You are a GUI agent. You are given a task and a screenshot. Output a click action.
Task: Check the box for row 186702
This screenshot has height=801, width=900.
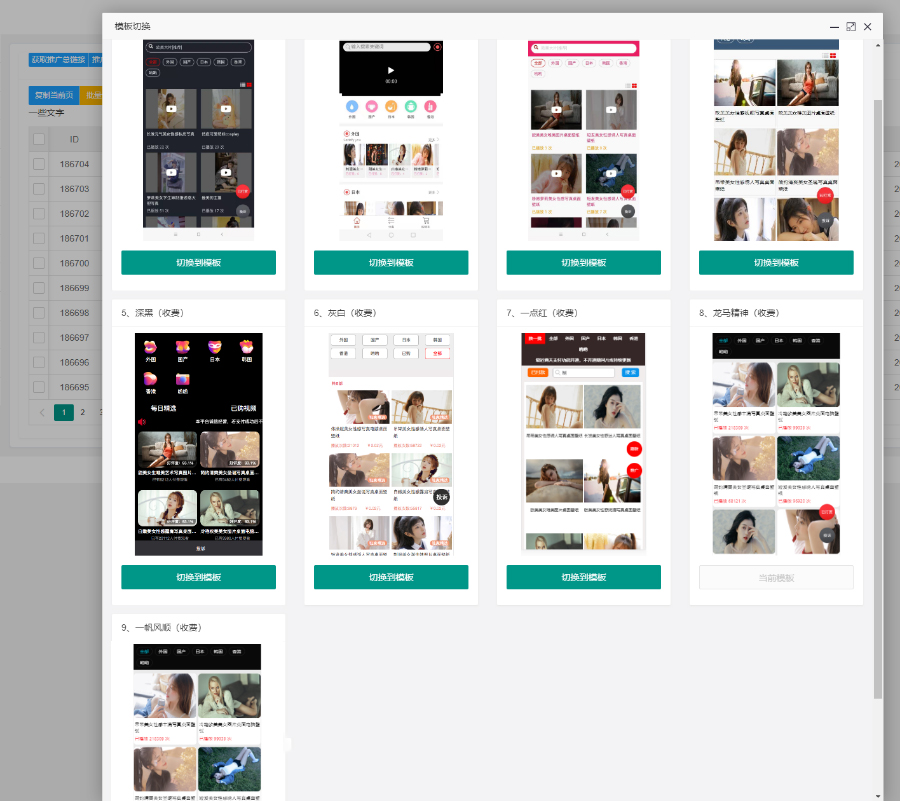coord(39,213)
